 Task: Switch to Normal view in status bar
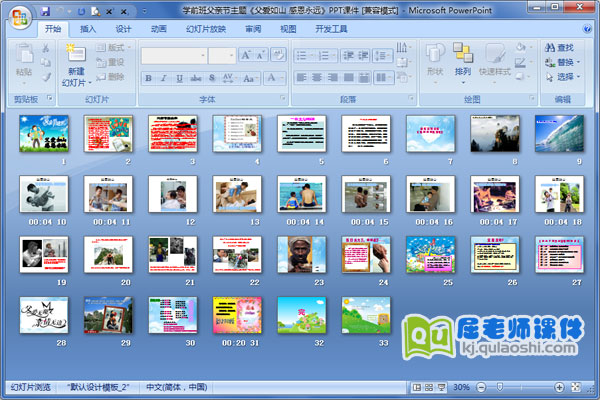[x=416, y=387]
